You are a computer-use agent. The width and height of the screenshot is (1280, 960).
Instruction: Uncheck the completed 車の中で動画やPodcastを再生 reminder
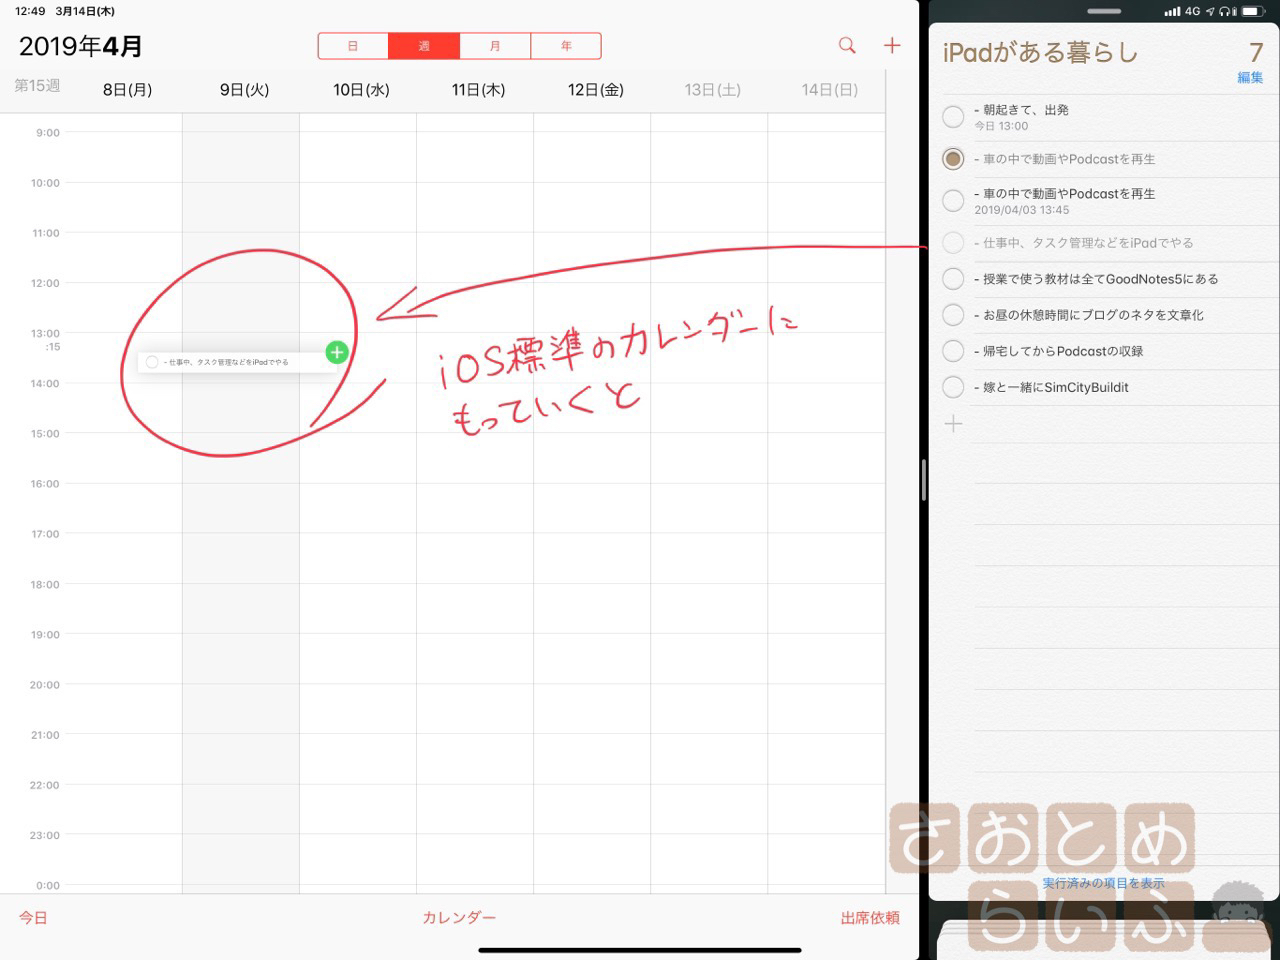[x=954, y=159]
